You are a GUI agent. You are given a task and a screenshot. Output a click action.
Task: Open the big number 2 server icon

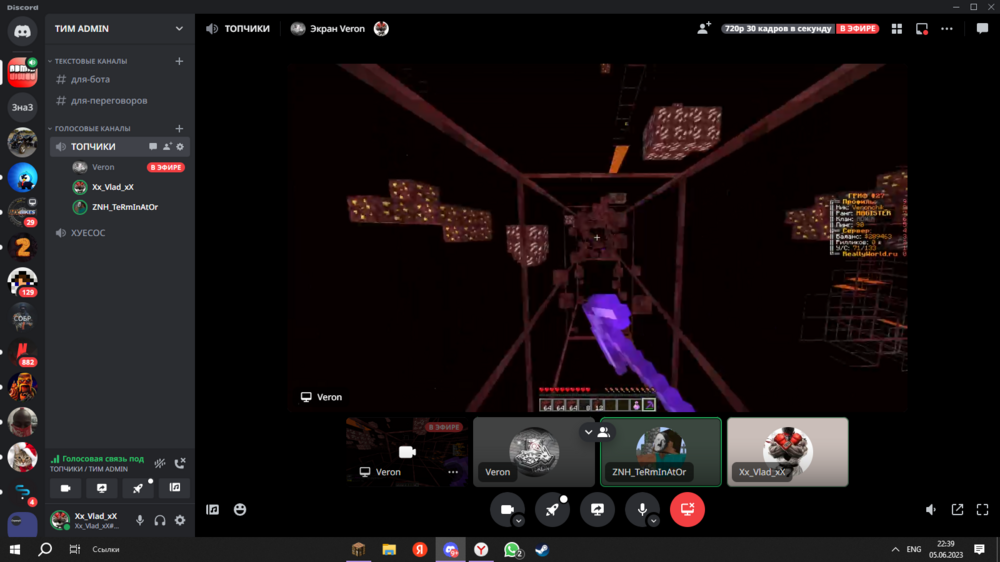click(x=22, y=247)
